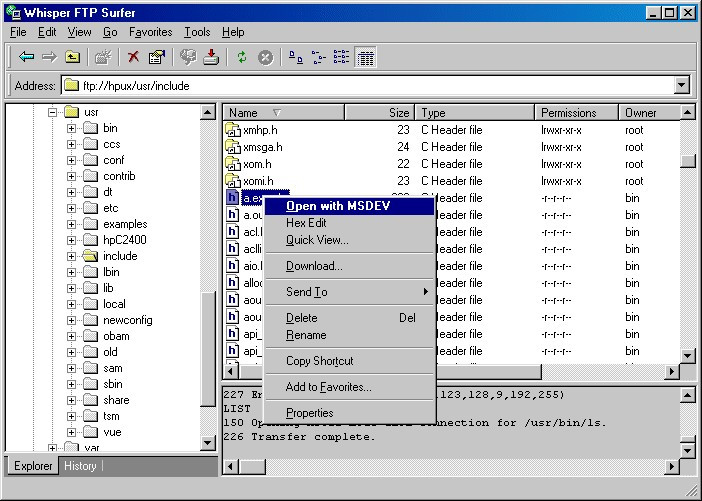The height and width of the screenshot is (501, 702).
Task: Open the Tools menu
Action: pyautogui.click(x=197, y=32)
